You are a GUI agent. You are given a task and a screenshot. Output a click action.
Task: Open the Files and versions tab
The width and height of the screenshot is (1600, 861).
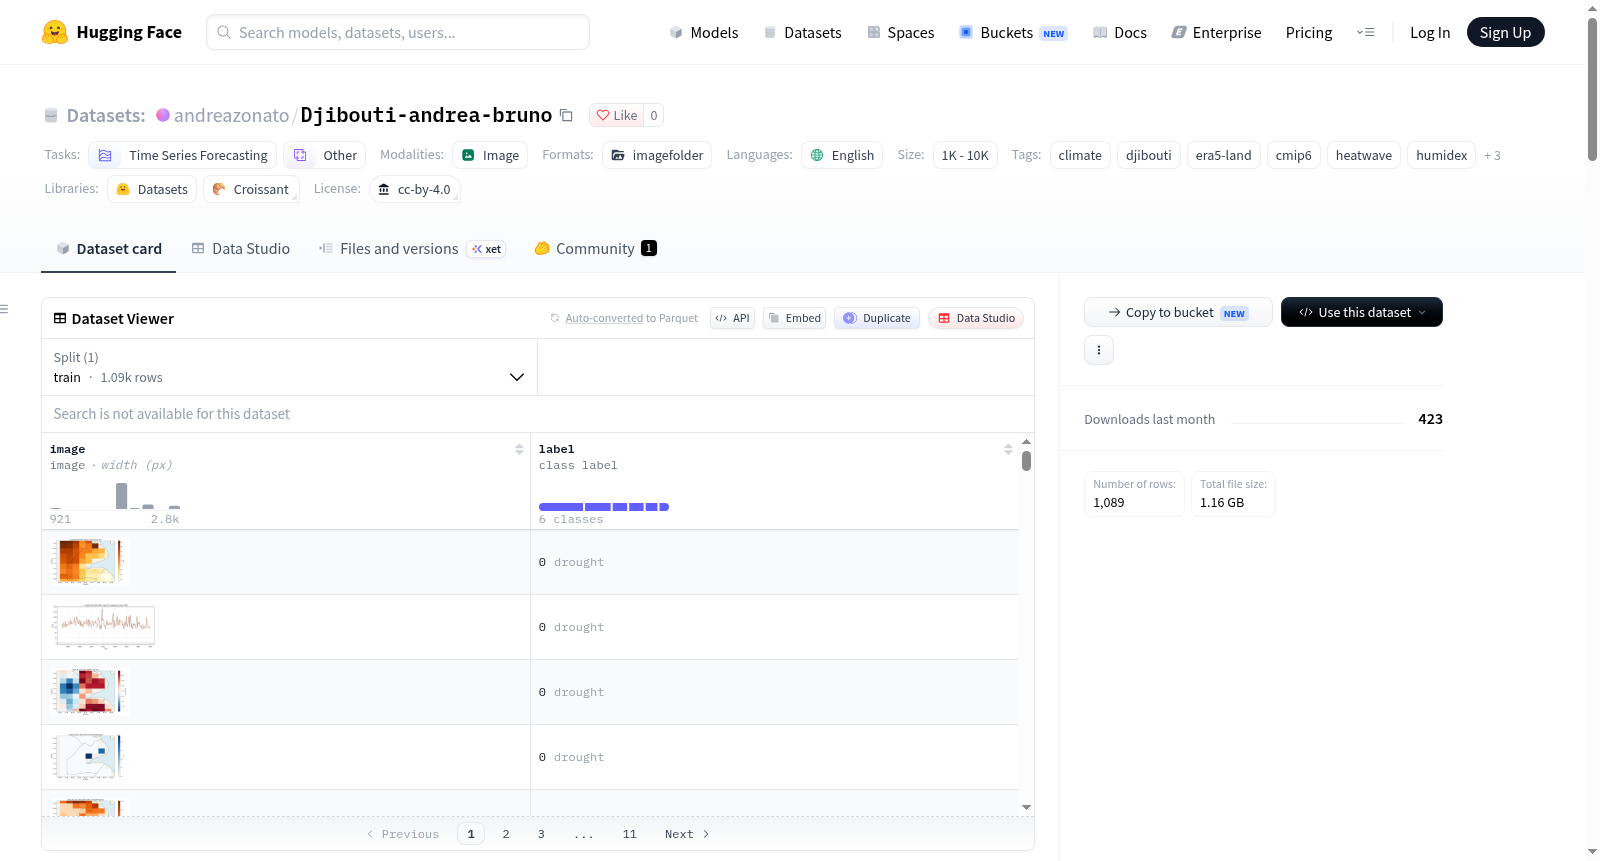pyautogui.click(x=412, y=249)
